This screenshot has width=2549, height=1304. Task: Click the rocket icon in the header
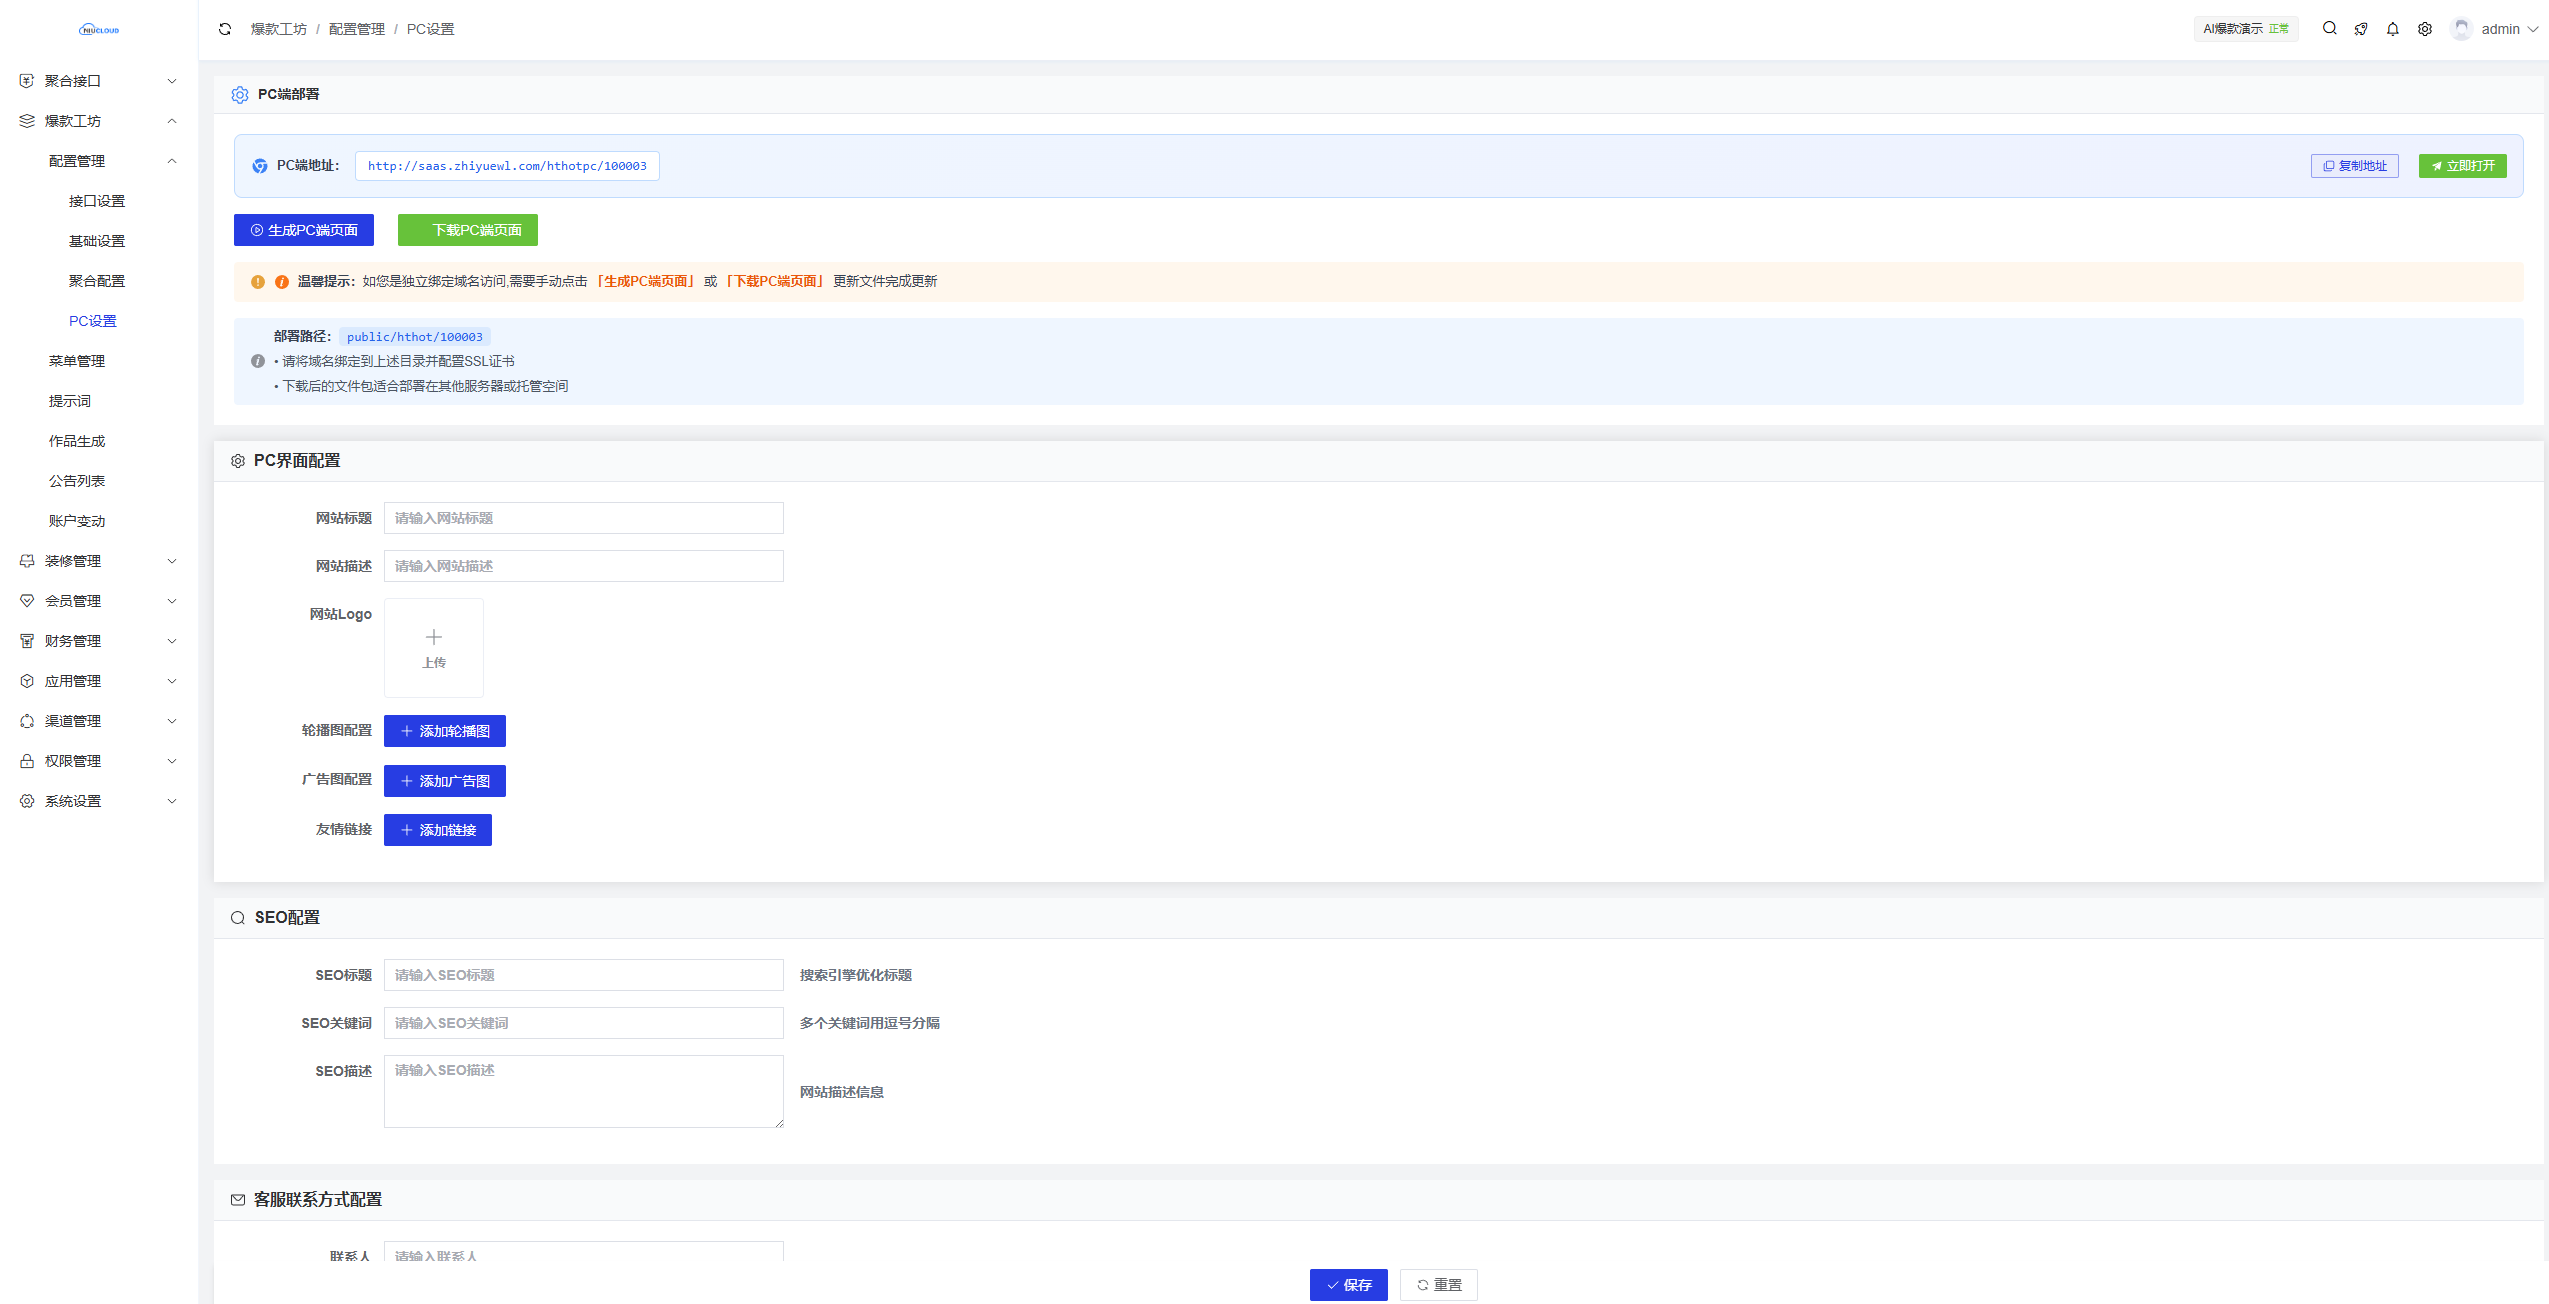(2361, 29)
